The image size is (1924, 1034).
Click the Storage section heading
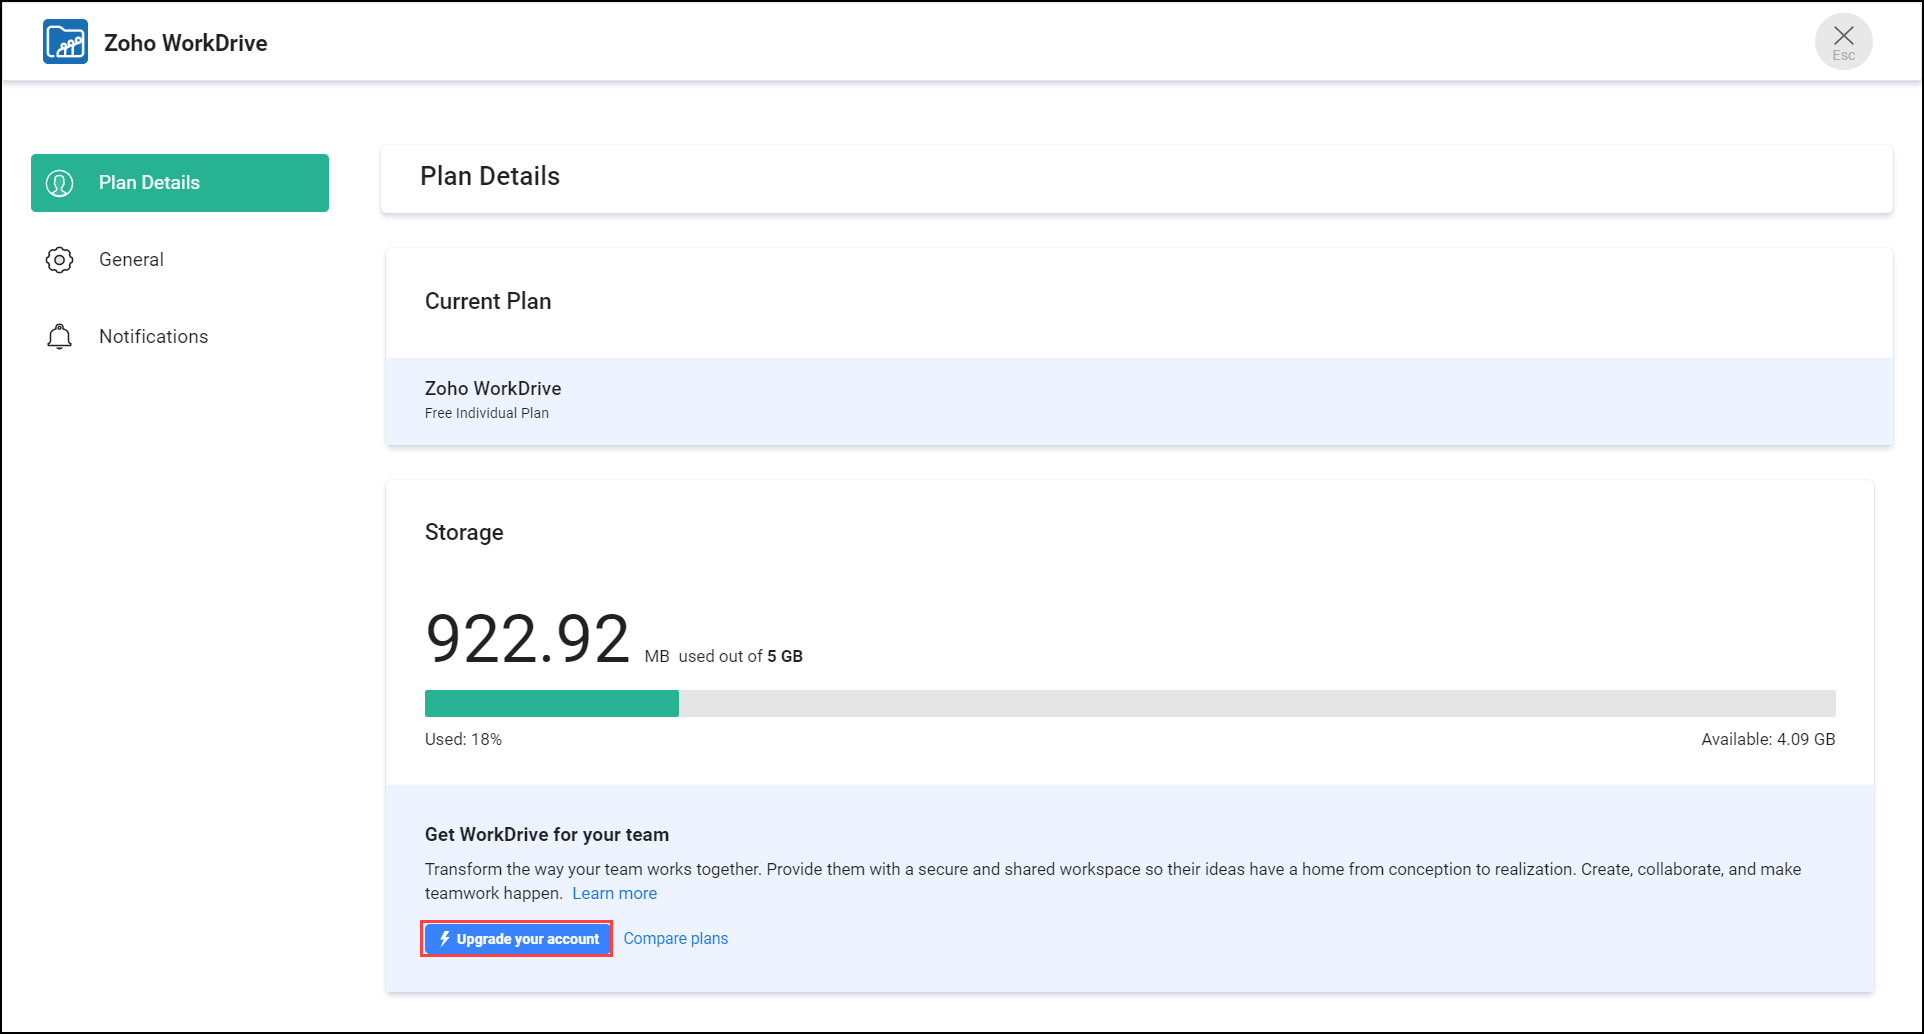(464, 533)
